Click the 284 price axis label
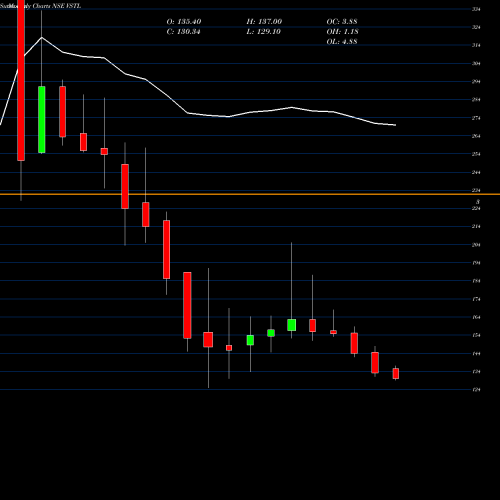 coord(476,100)
